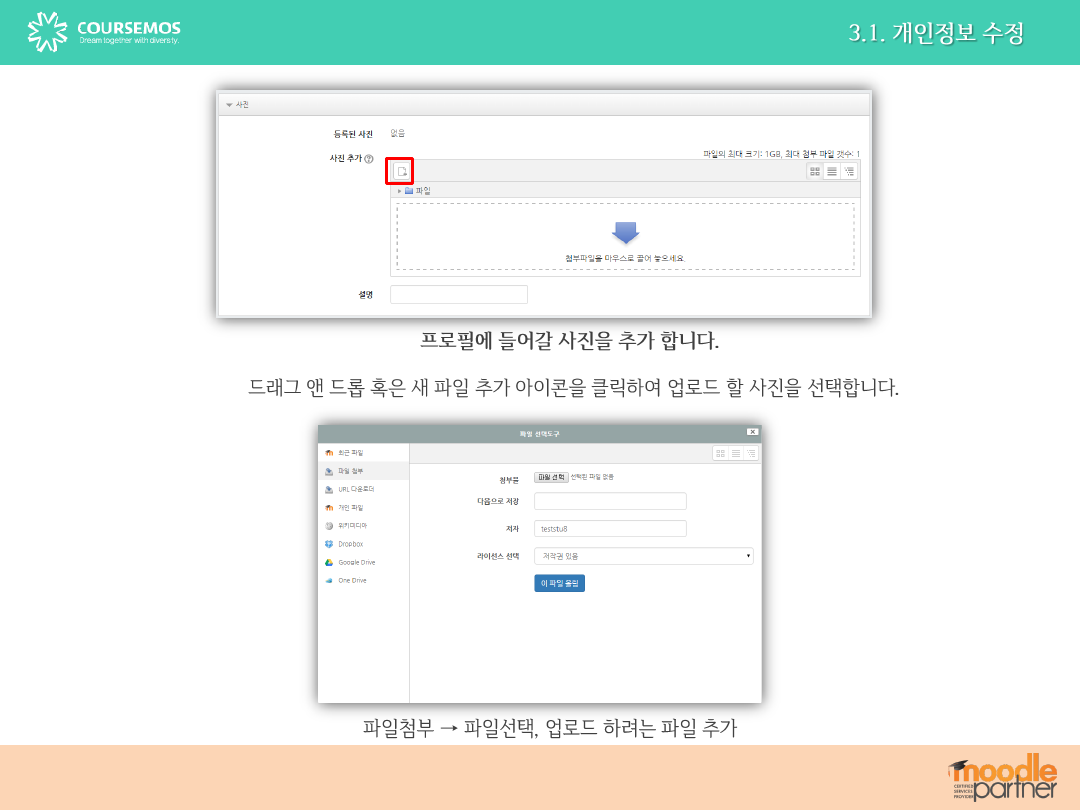This screenshot has height=810, width=1080.
Task: Select icon grid view in file picker
Action: click(720, 453)
